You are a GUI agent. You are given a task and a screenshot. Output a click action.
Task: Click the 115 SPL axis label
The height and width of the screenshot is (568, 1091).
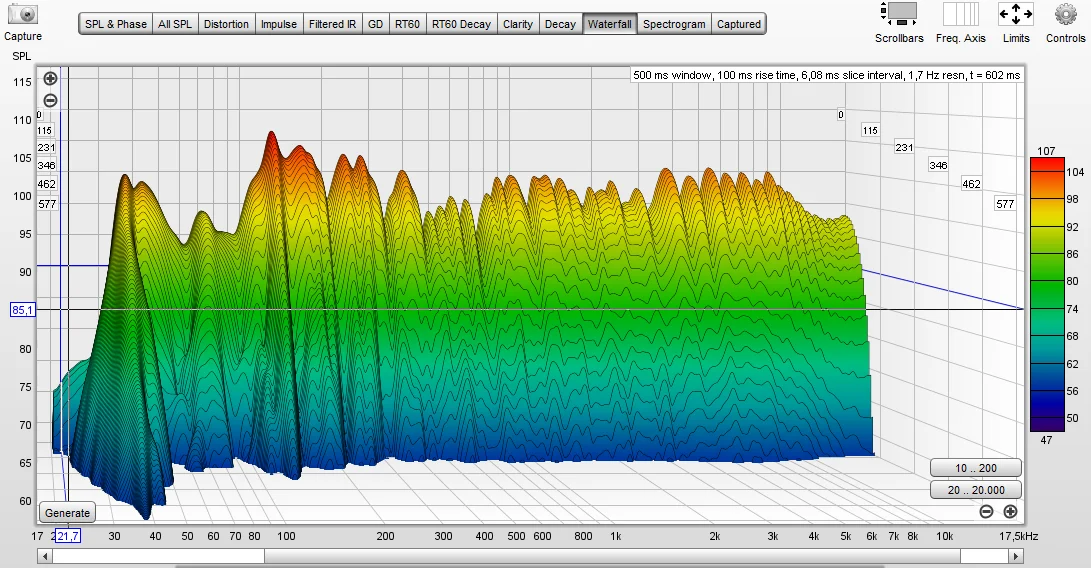tap(22, 82)
